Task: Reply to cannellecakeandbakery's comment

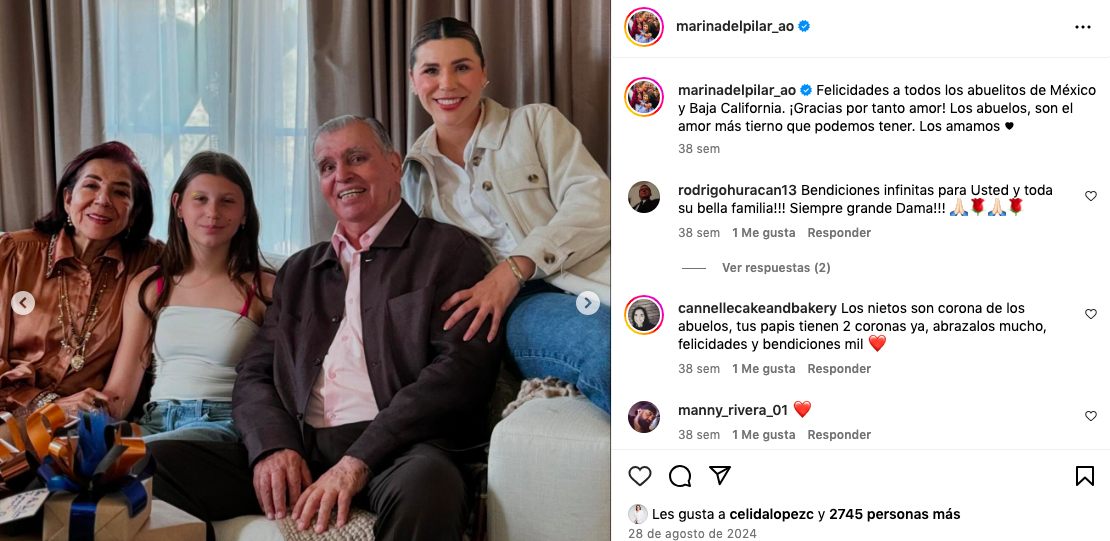Action: click(839, 368)
